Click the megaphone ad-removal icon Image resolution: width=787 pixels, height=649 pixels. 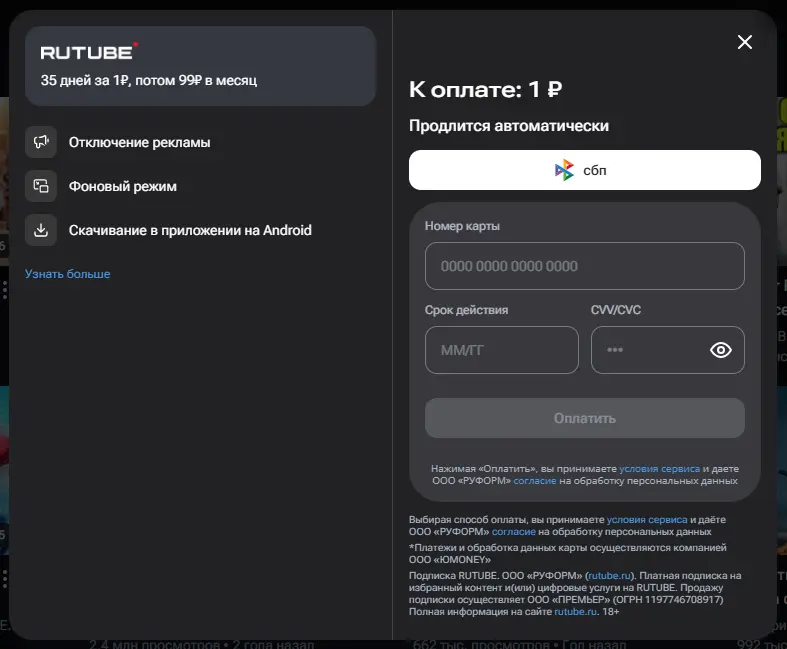click(41, 142)
